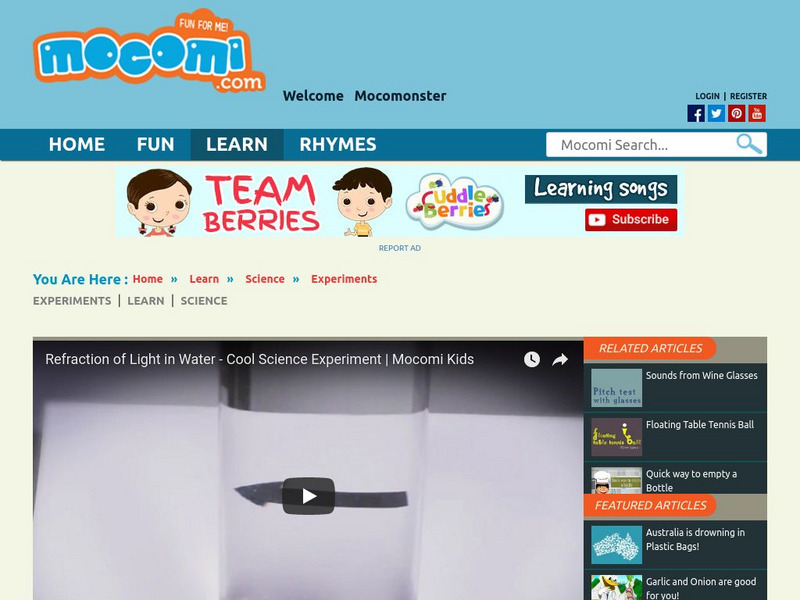Click the YouTube icon near REGISTER
The height and width of the screenshot is (600, 800).
[x=757, y=113]
